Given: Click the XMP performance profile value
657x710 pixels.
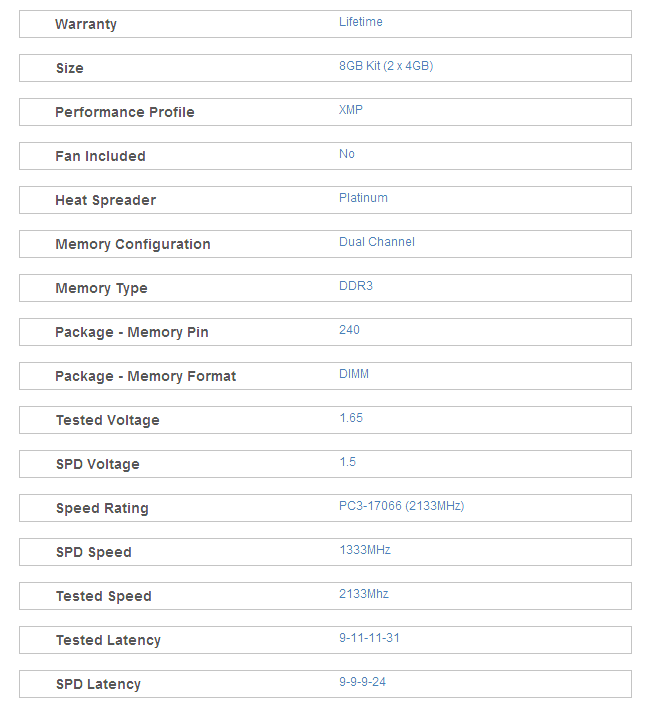Looking at the screenshot, I should tap(350, 110).
